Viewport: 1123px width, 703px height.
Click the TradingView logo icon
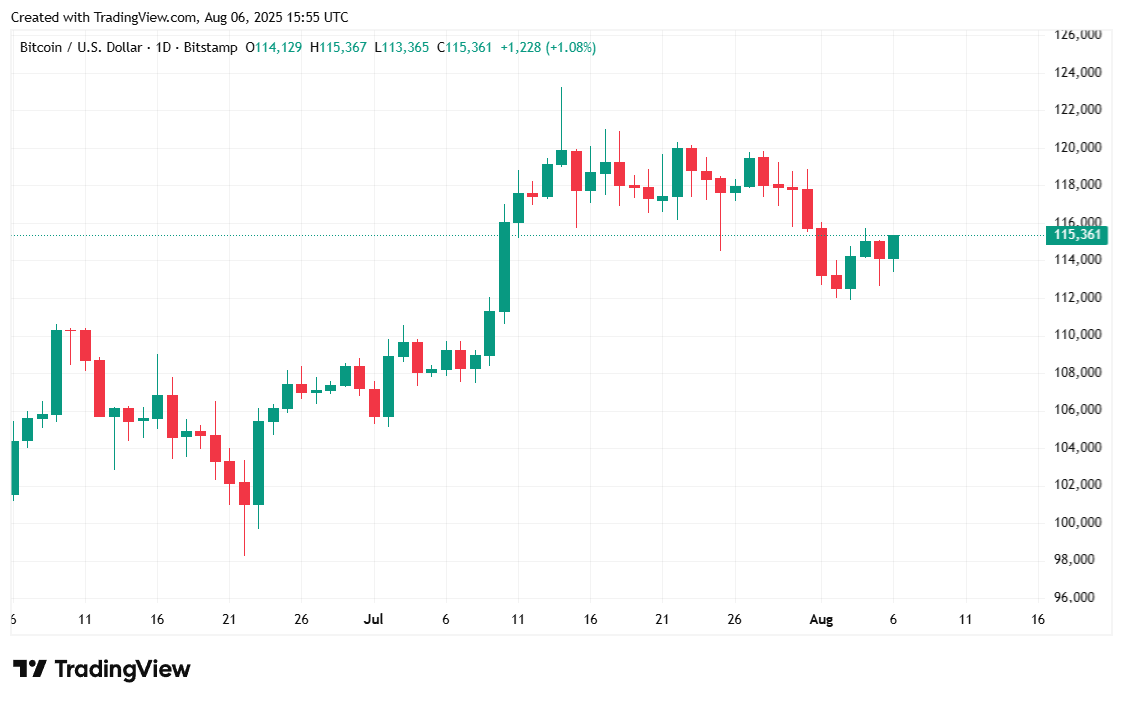29,669
